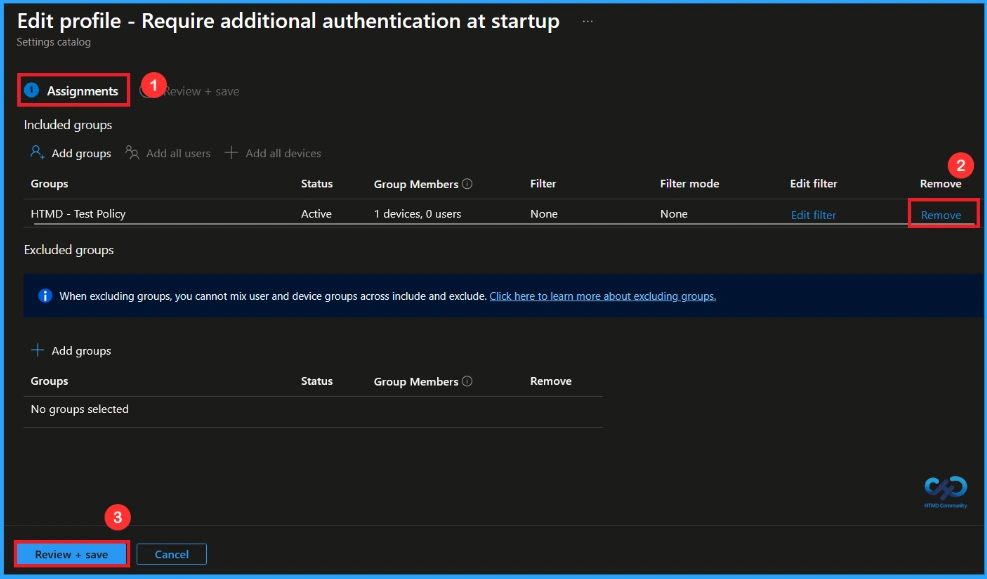Open the ellipsis menu next to the profile title

pyautogui.click(x=587, y=20)
